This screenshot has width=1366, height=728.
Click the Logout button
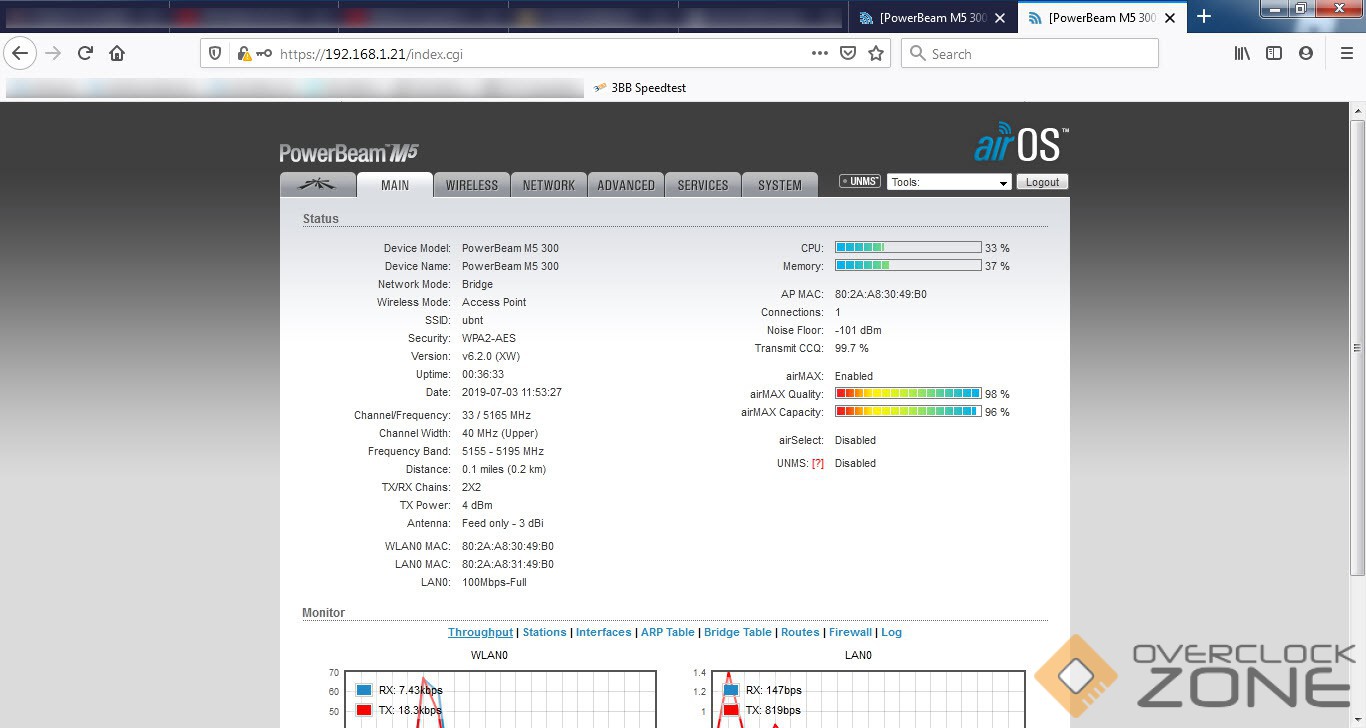[x=1042, y=182]
